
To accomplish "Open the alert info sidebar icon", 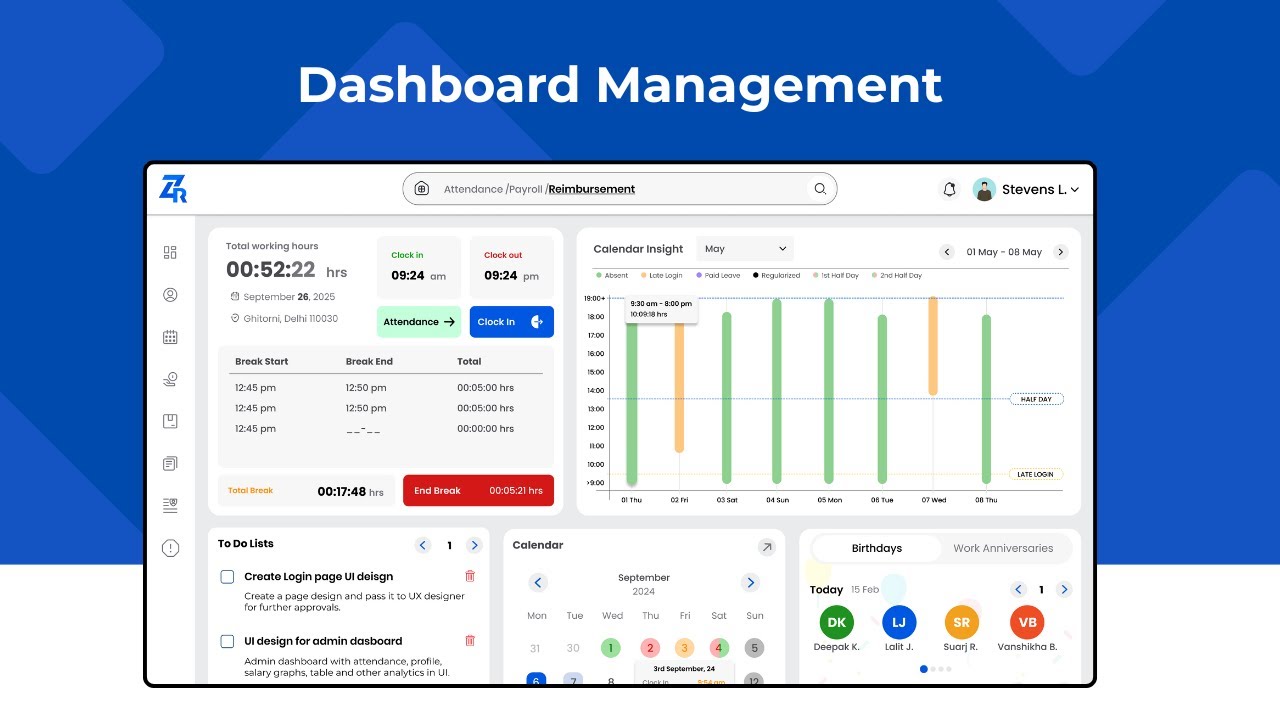I will [170, 548].
